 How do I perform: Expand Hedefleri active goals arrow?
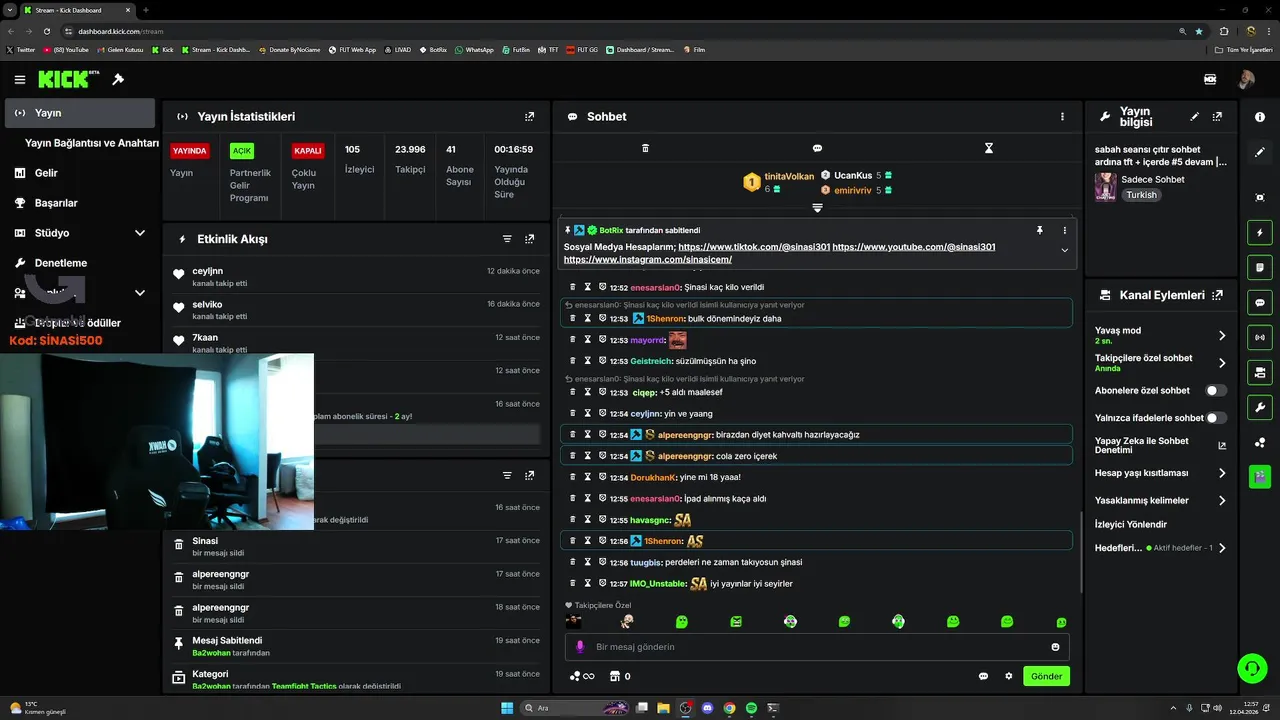coord(1222,548)
